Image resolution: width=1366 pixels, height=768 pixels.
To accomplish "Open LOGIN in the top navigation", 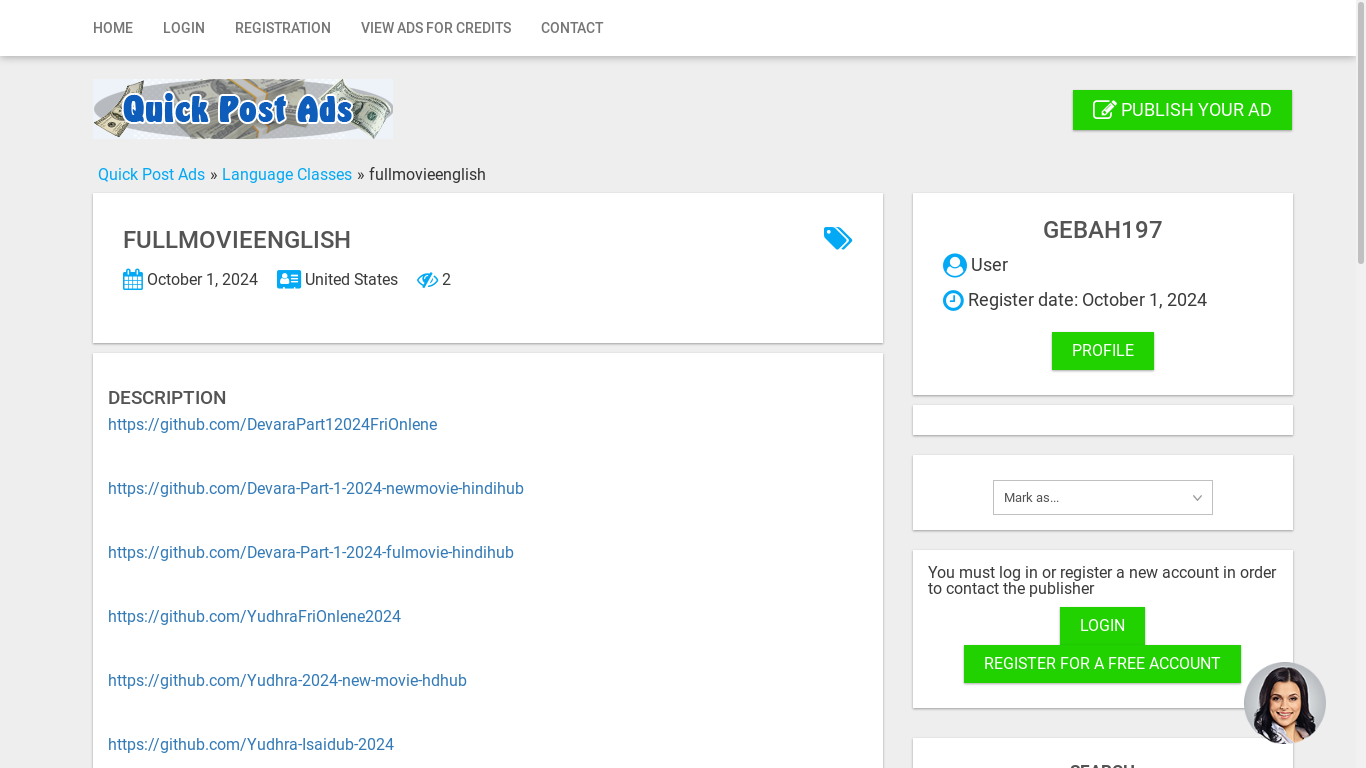I will coord(184,28).
